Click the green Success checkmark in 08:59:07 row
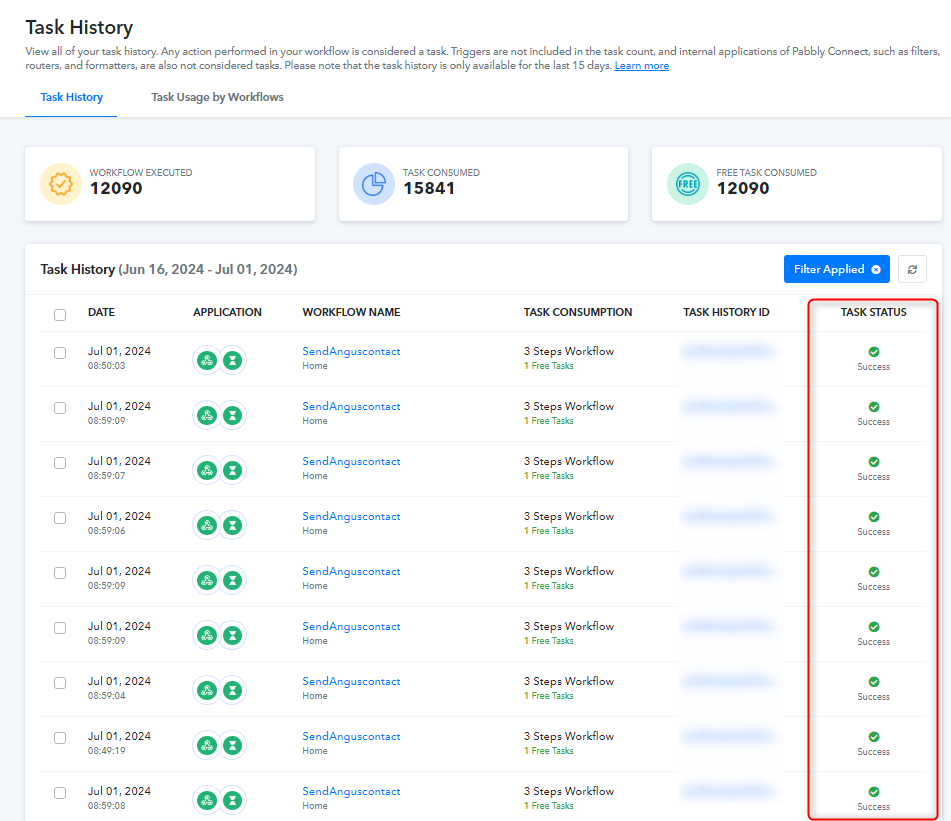951x821 pixels. point(874,462)
